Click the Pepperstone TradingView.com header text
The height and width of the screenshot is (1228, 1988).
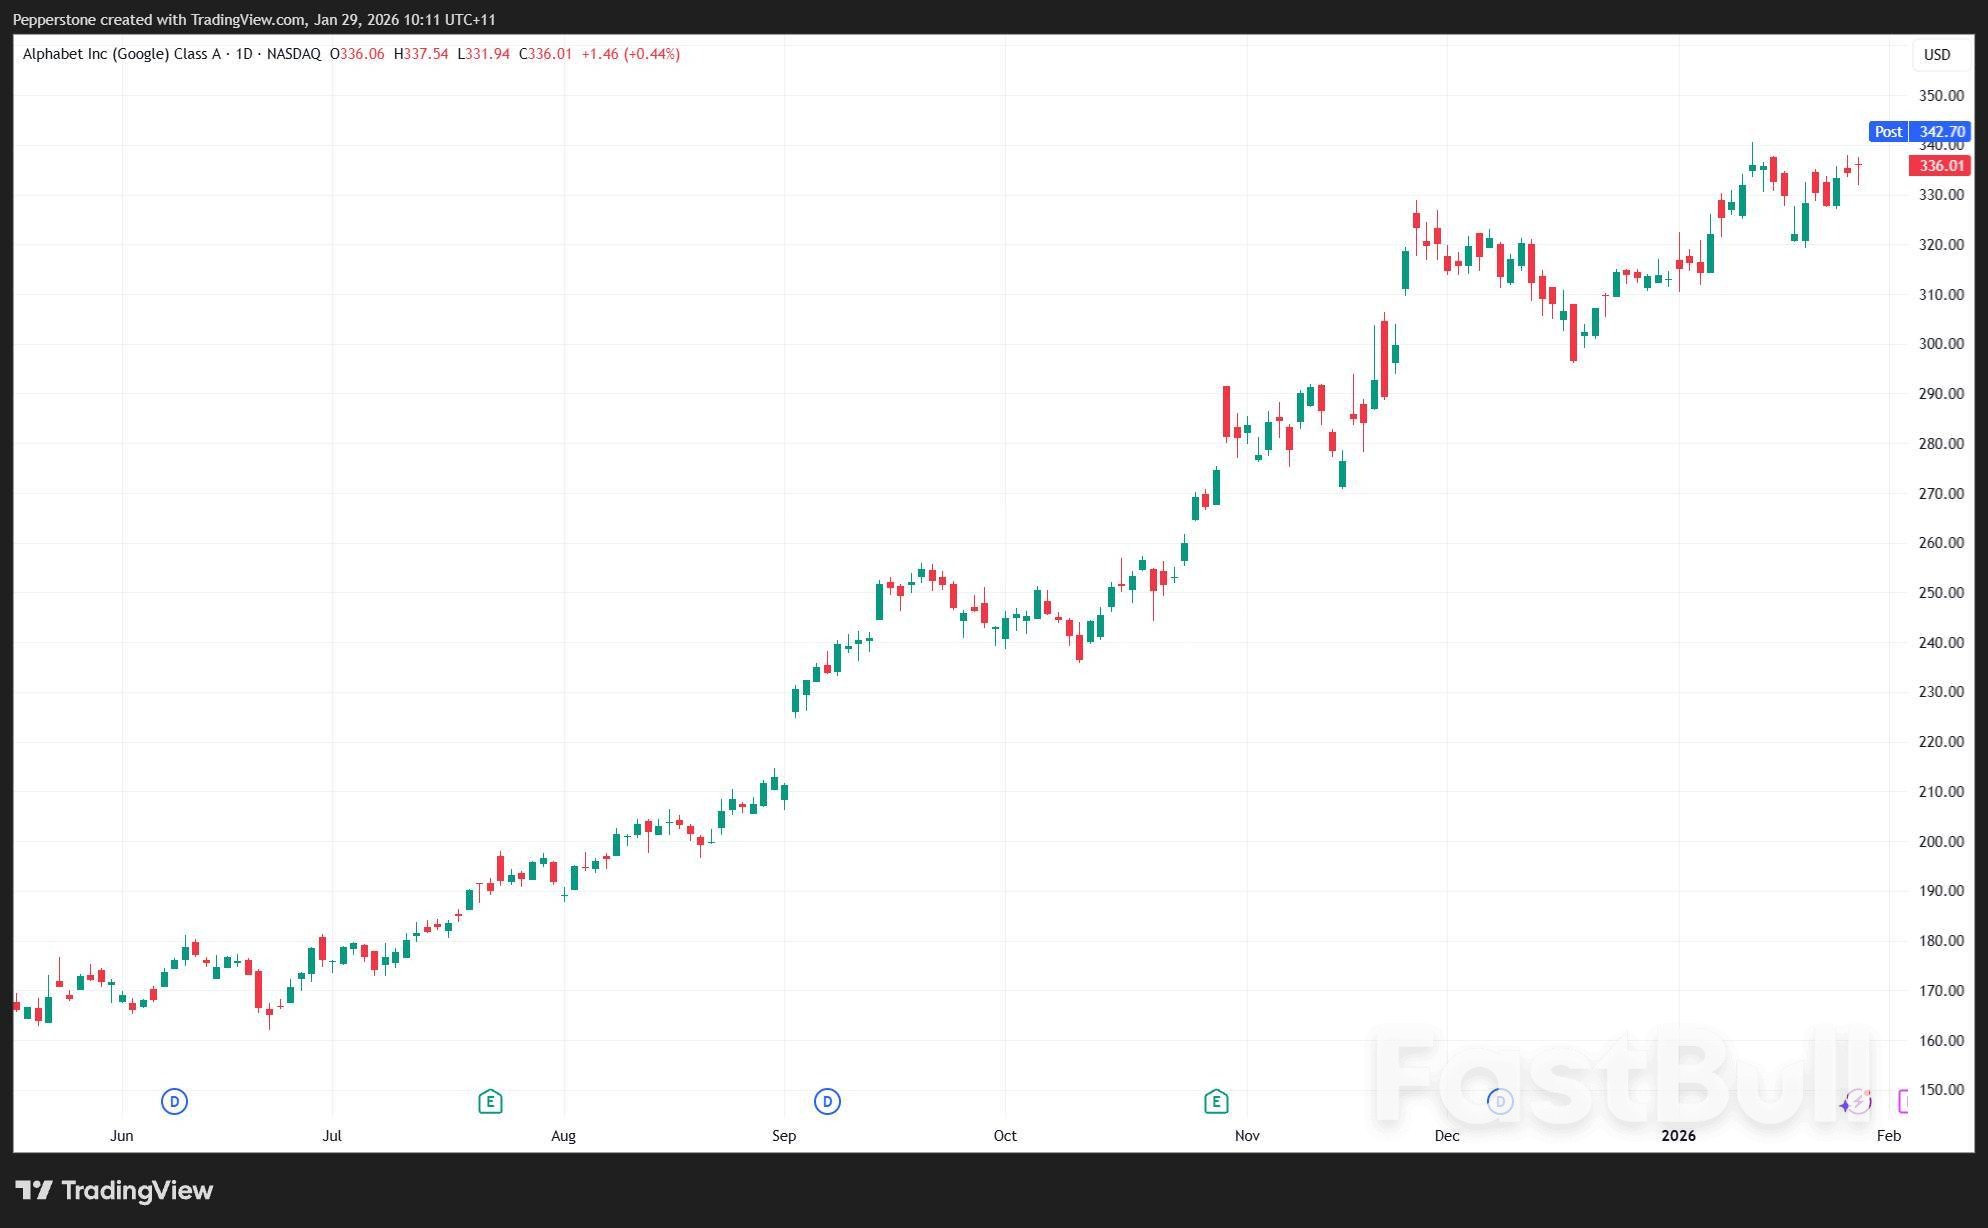(x=254, y=19)
